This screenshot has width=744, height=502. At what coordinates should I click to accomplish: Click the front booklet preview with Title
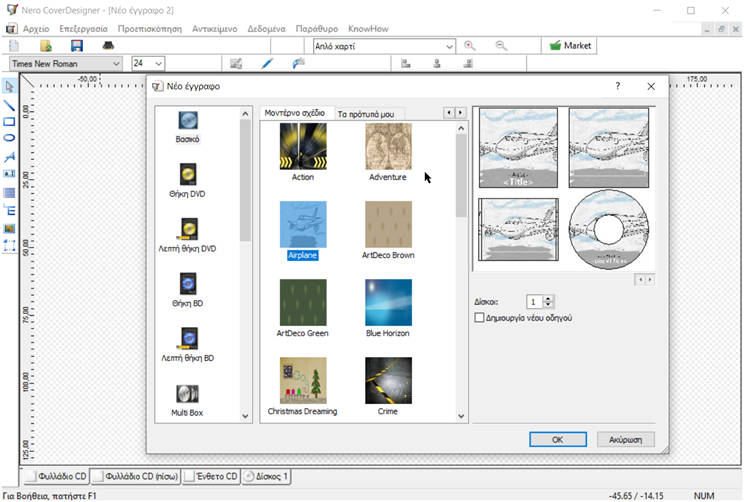coord(518,148)
